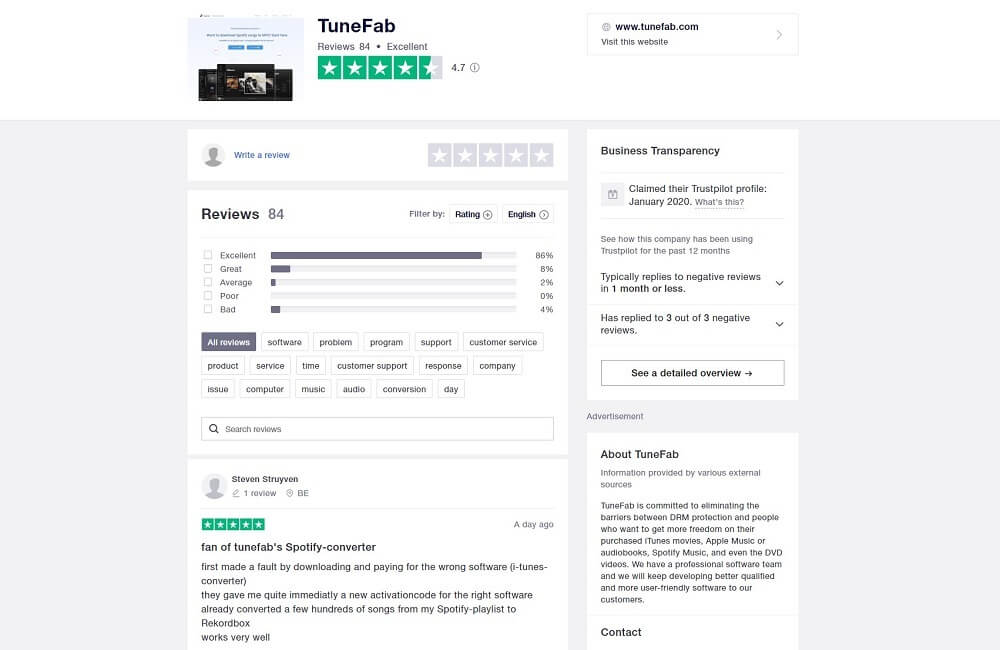The width and height of the screenshot is (1000, 650).
Task: Open the English language filter dropdown
Action: [x=527, y=214]
